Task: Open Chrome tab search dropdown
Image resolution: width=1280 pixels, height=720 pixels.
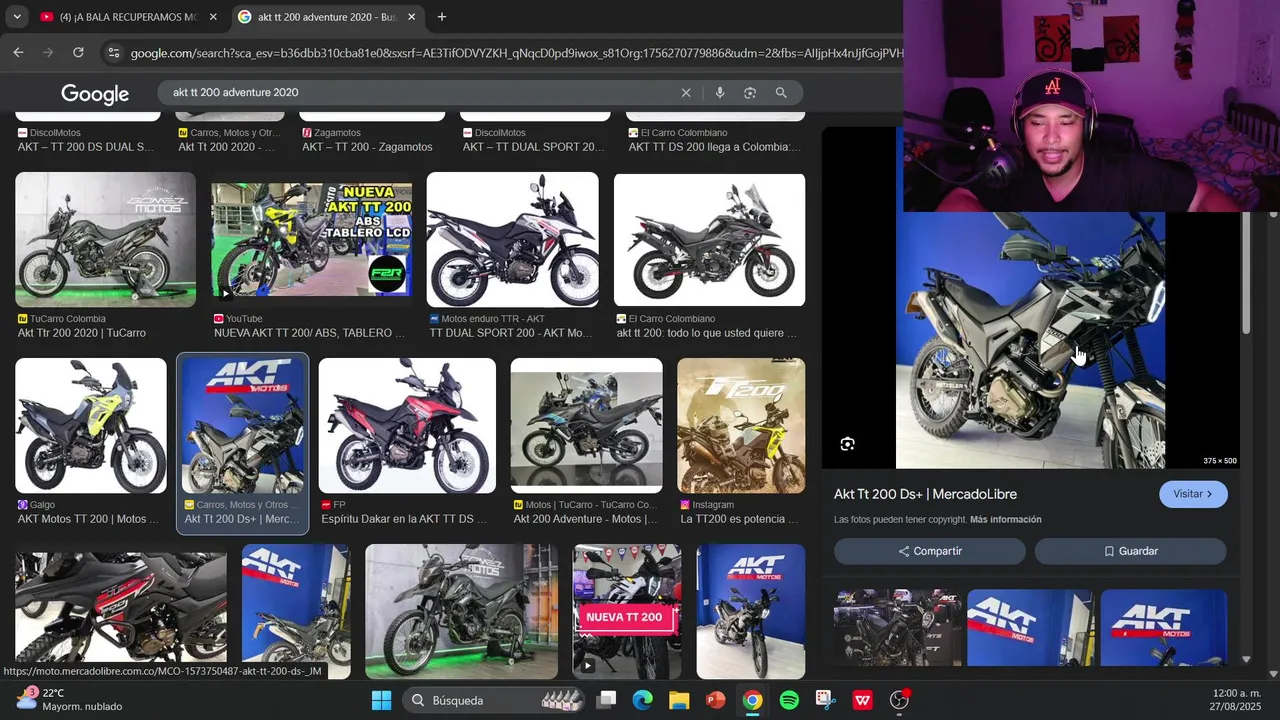Action: (16, 17)
